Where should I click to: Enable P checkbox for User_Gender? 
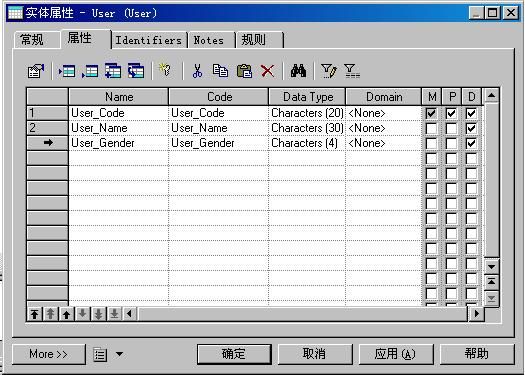451,143
